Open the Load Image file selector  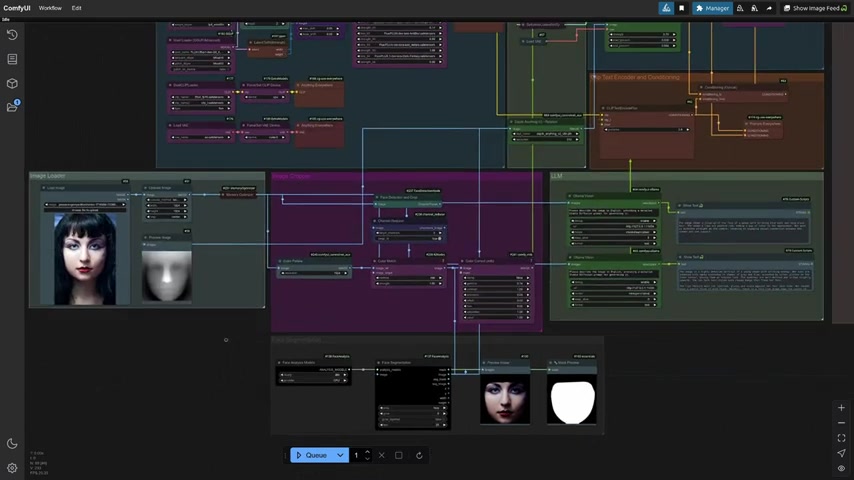coord(85,204)
